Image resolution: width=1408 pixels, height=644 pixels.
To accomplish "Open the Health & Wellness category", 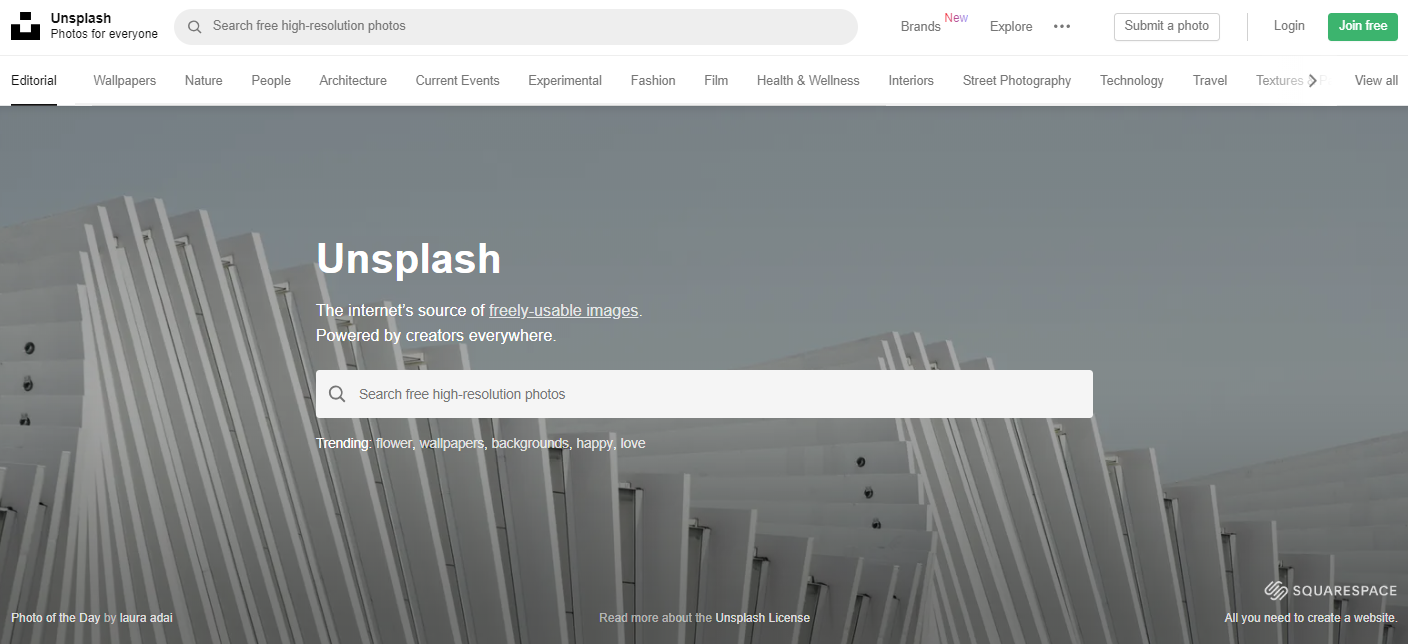I will pos(808,81).
